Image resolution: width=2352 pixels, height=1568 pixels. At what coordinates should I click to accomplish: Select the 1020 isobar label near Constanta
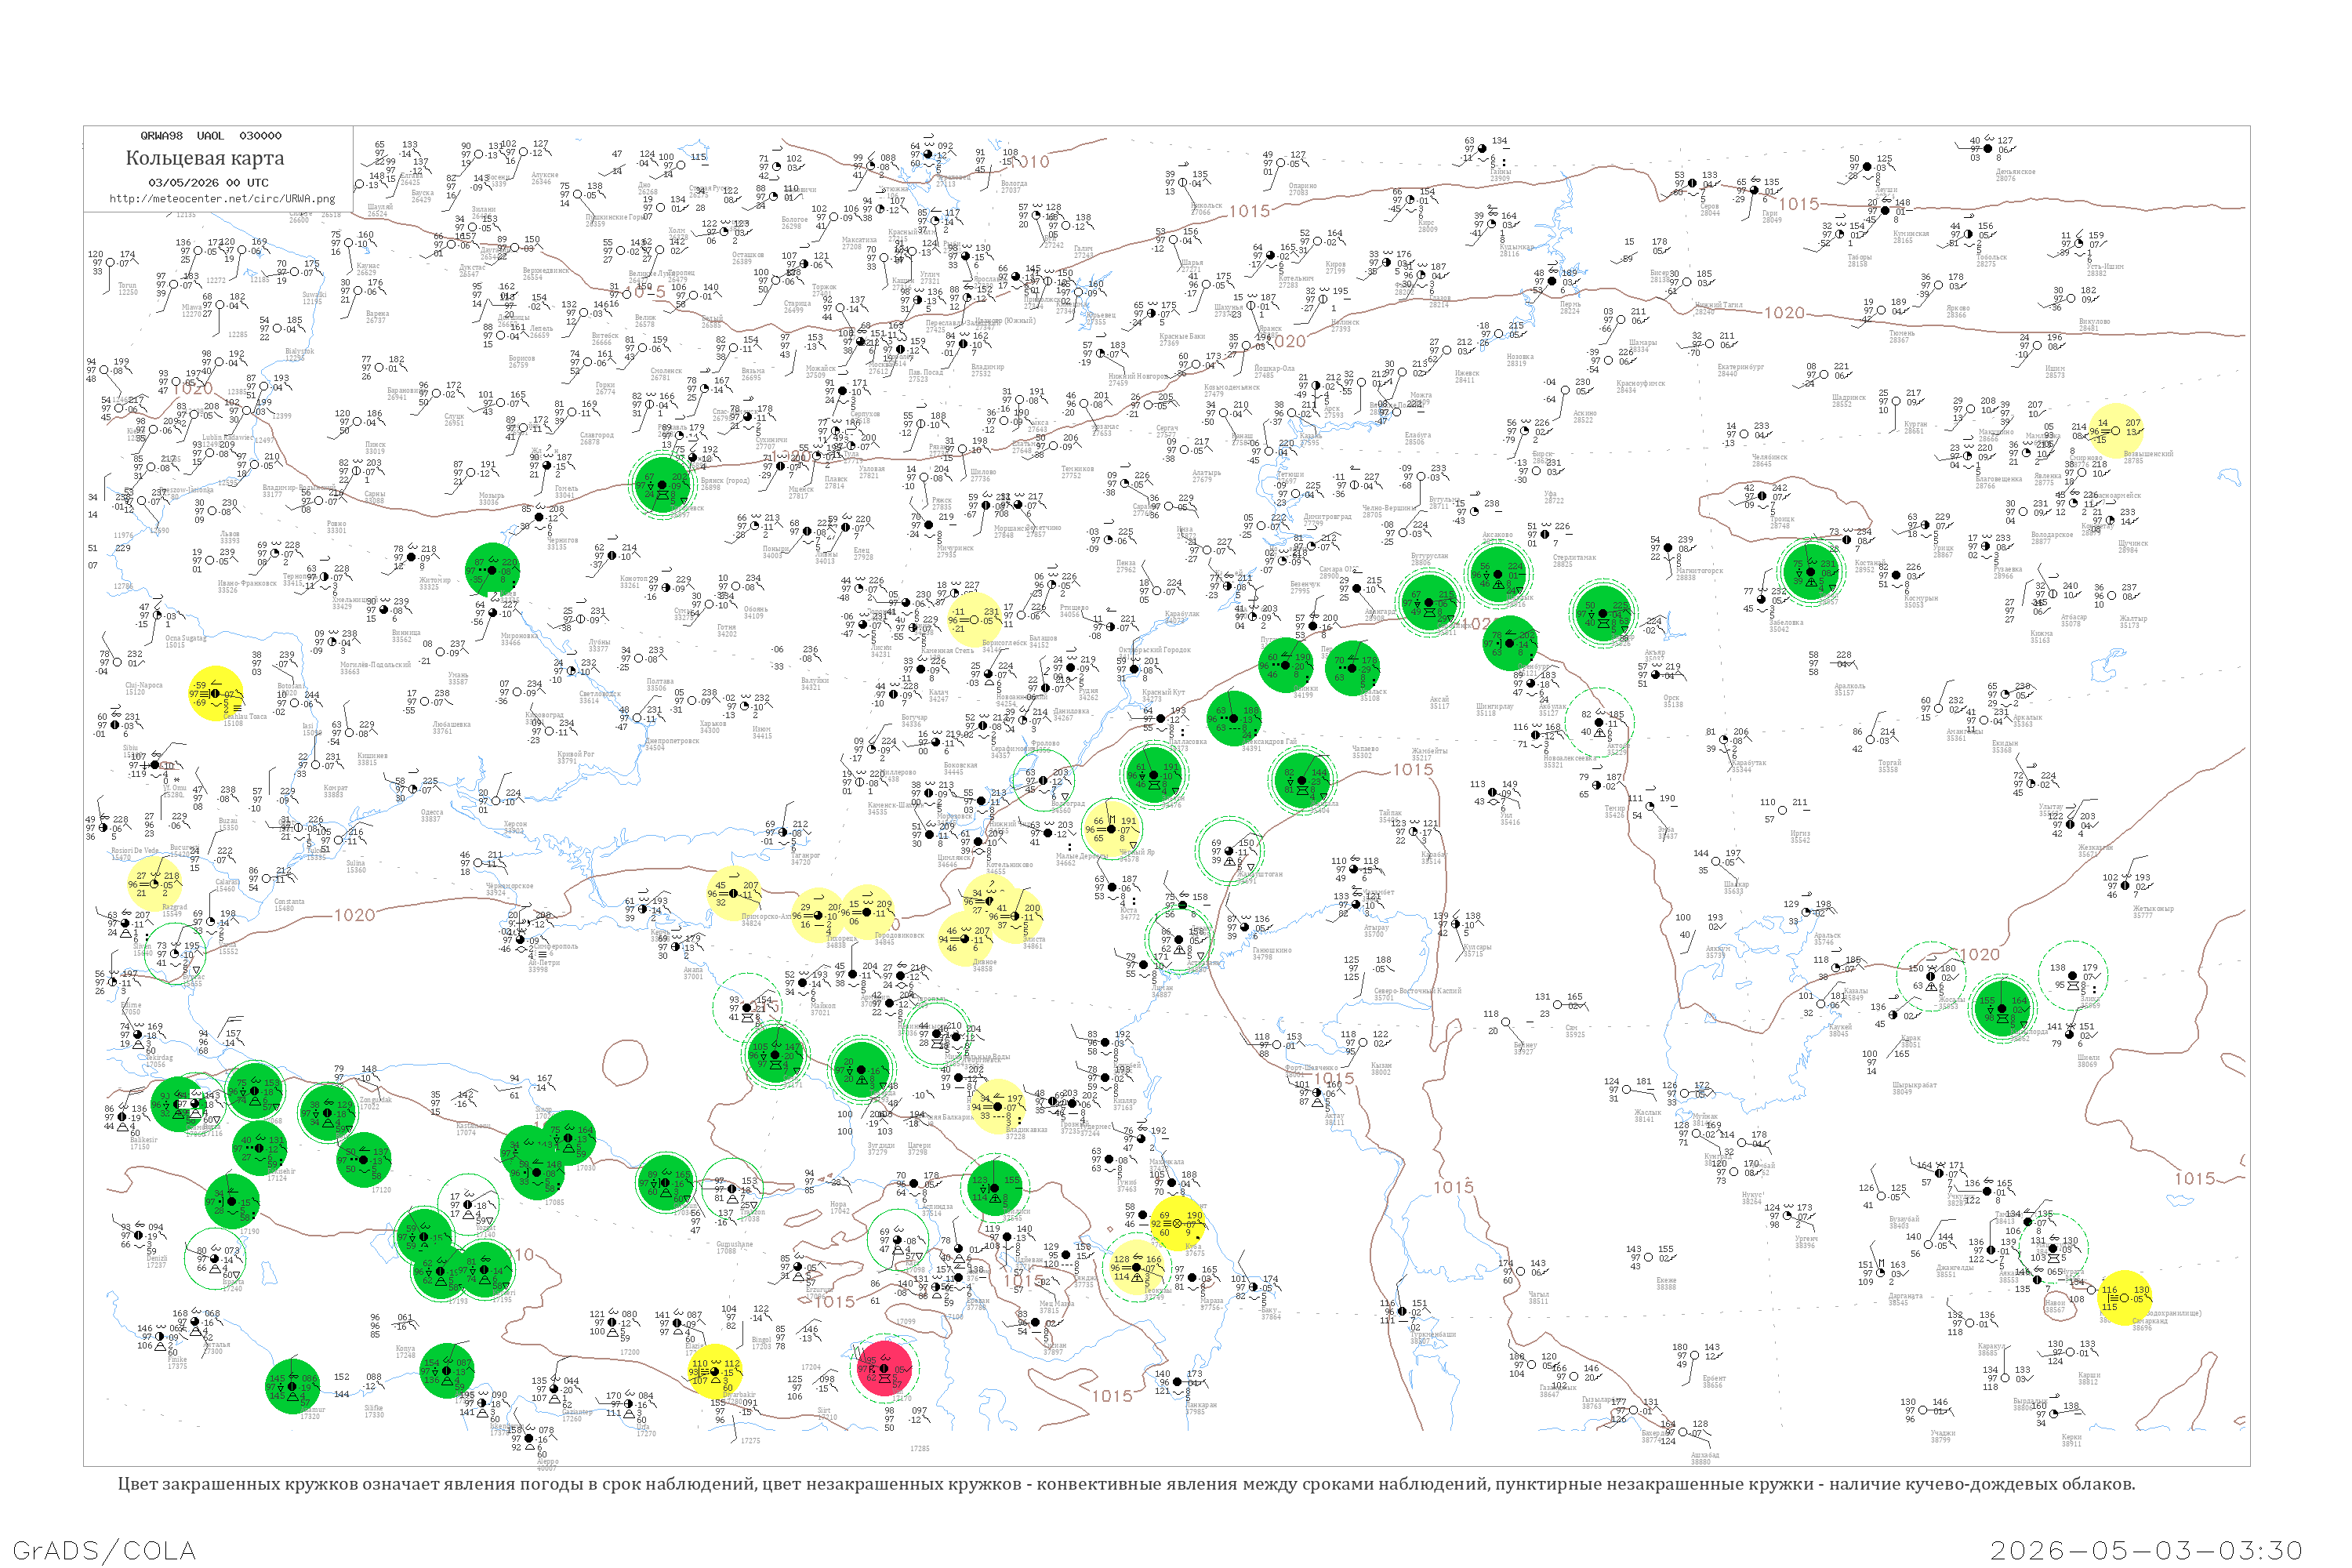click(x=354, y=915)
